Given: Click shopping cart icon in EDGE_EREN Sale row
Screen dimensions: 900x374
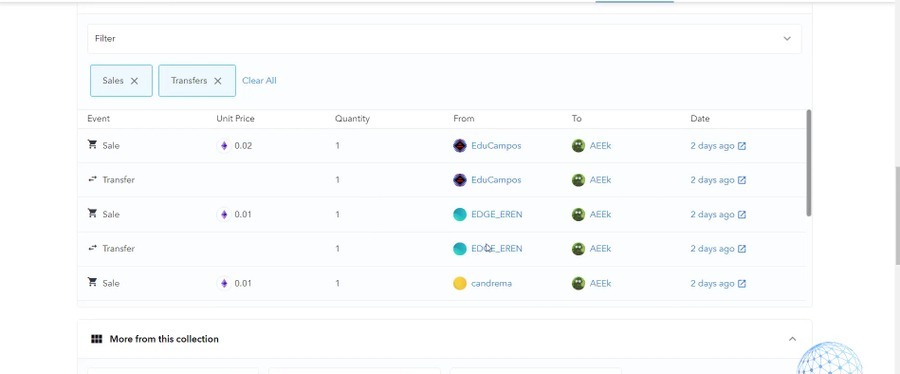Looking at the screenshot, I should coord(92,213).
